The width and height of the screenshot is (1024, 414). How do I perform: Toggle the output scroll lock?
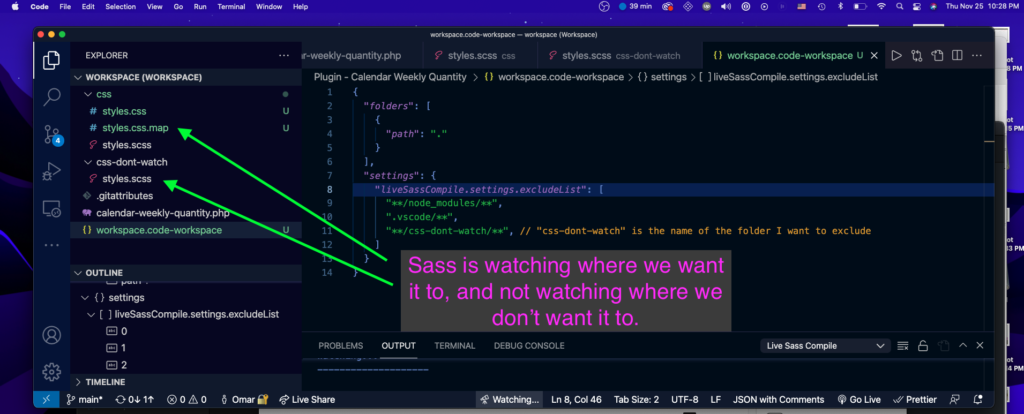tap(923, 345)
